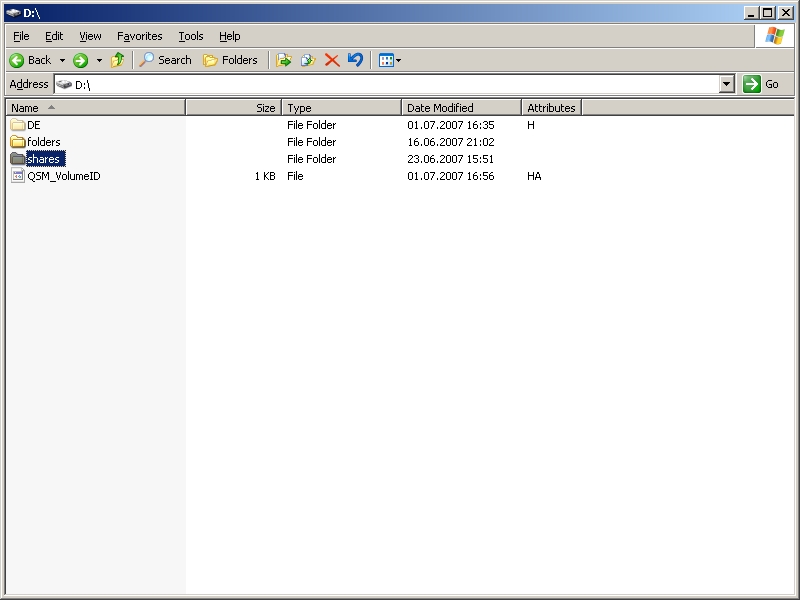Sort by Date Modified column header
800x600 pixels.
pos(460,108)
